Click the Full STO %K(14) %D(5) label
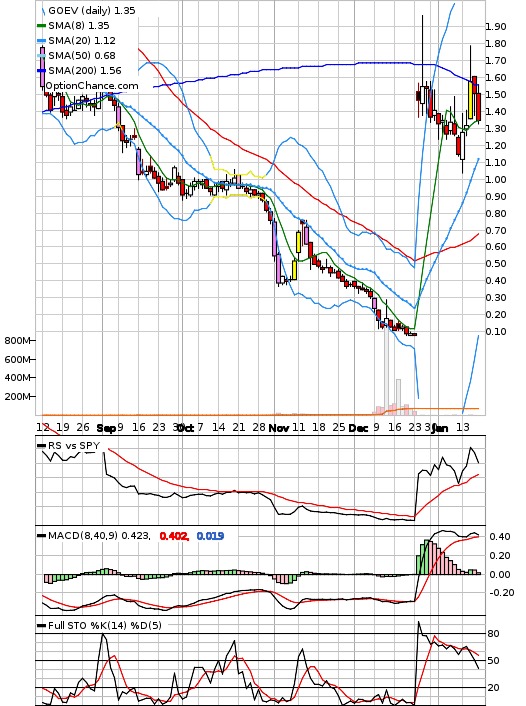The width and height of the screenshot is (526, 706). pyautogui.click(x=104, y=625)
